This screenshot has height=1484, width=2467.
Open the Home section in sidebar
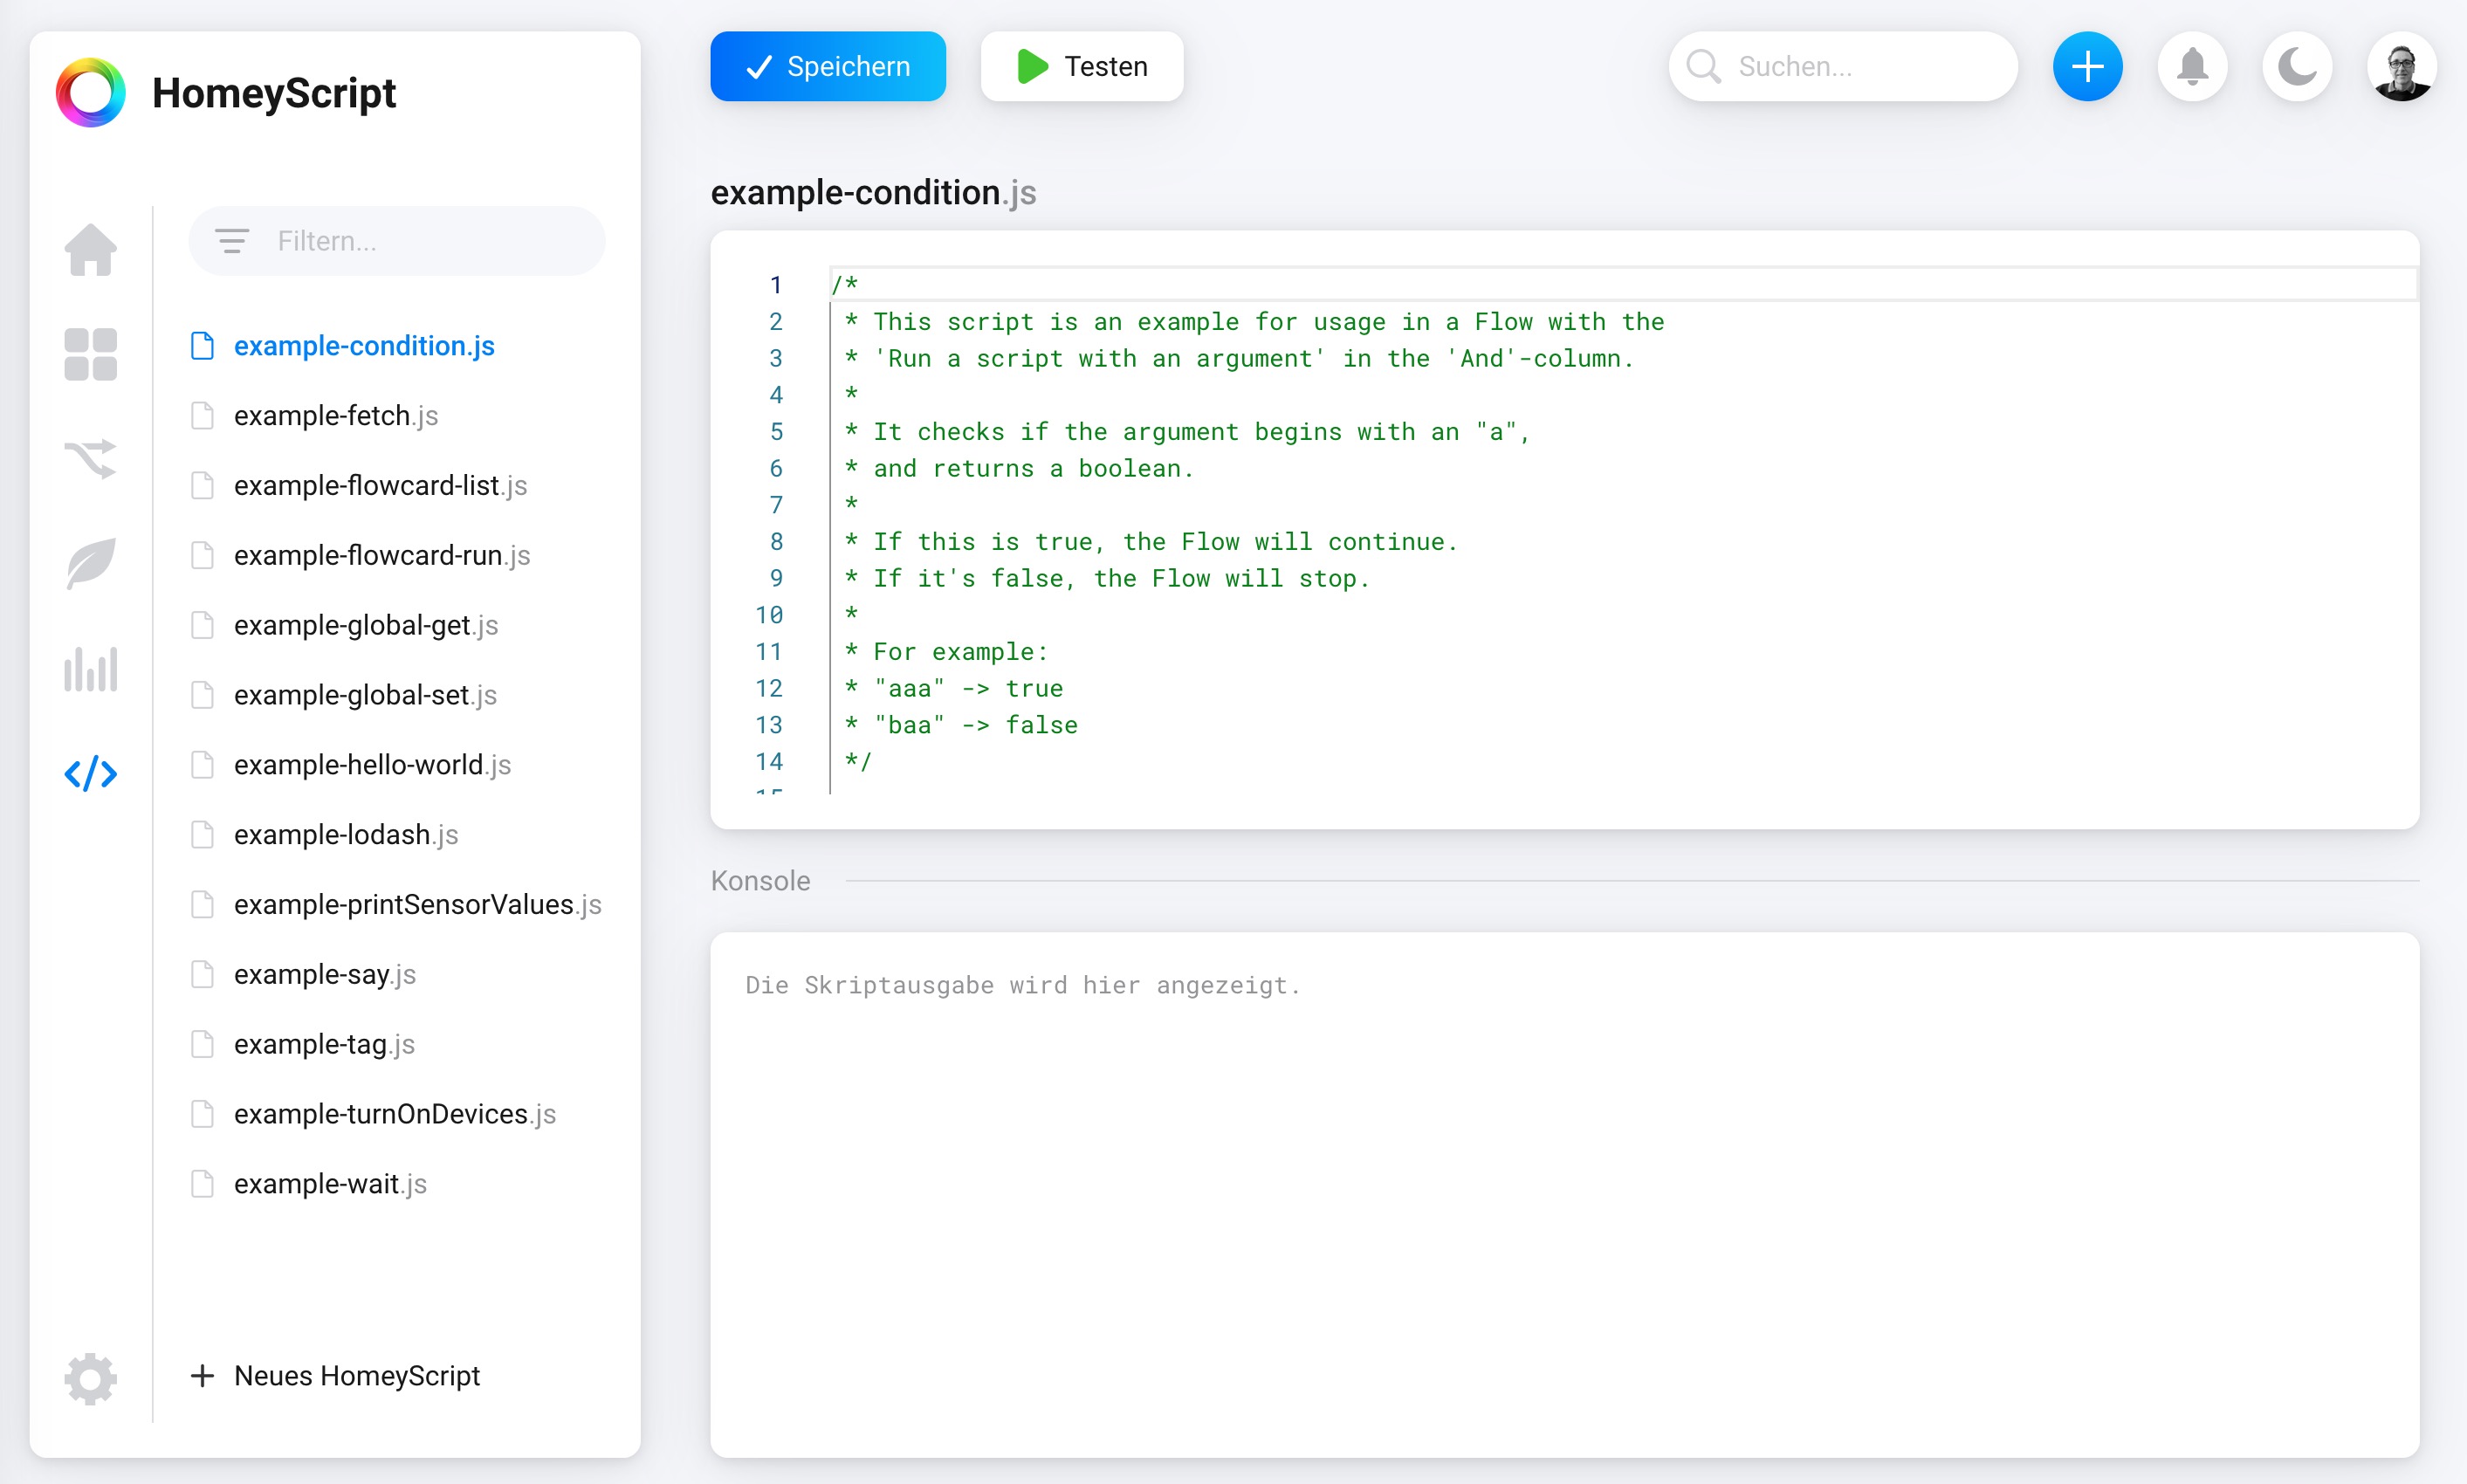click(x=90, y=249)
